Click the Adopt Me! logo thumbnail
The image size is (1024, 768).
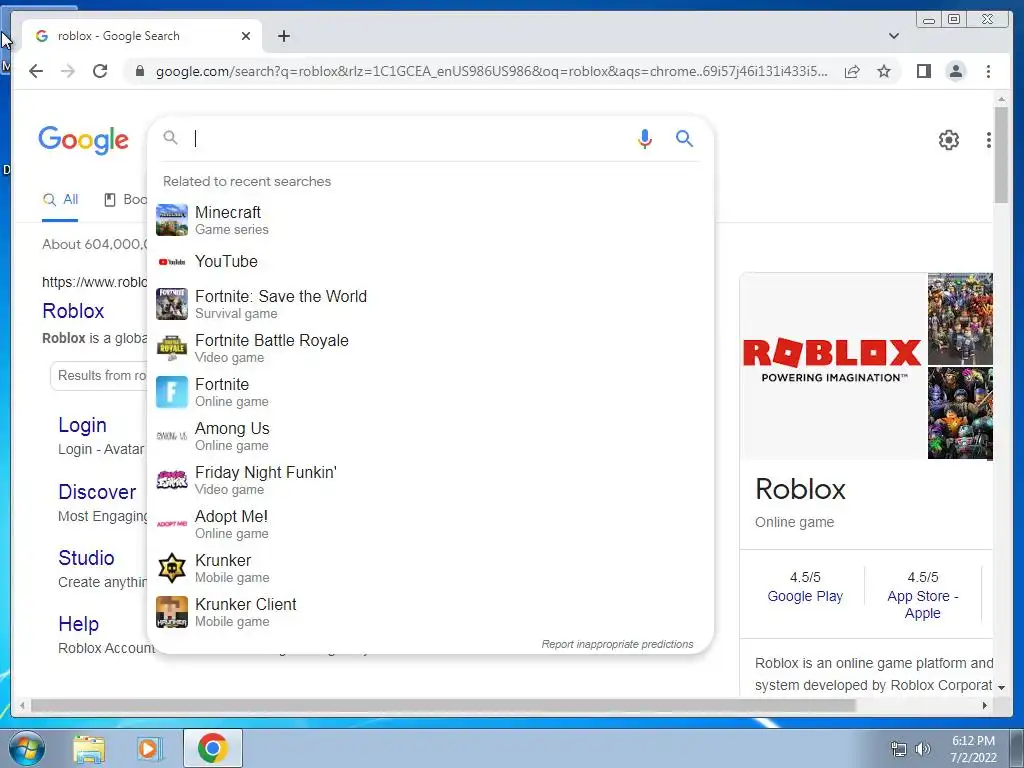(172, 524)
